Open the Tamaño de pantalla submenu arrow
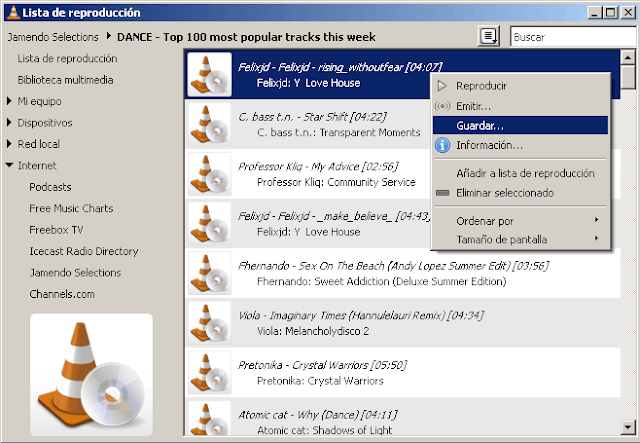The width and height of the screenshot is (640, 443). tap(596, 238)
